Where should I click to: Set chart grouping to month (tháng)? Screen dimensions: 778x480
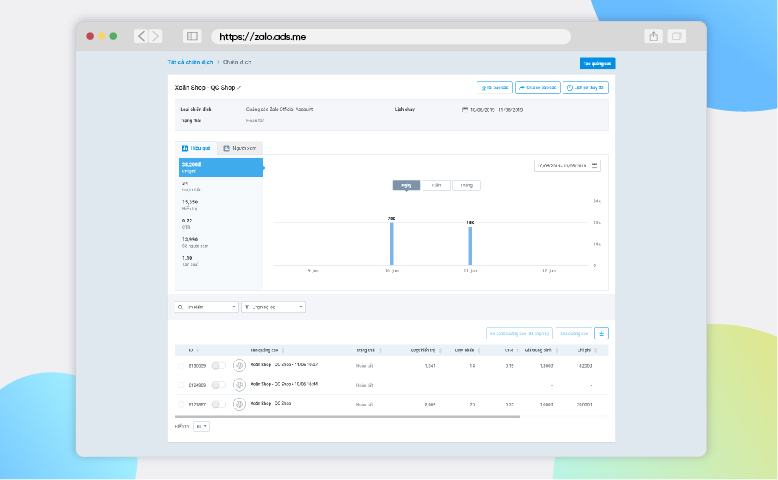pyautogui.click(x=466, y=185)
